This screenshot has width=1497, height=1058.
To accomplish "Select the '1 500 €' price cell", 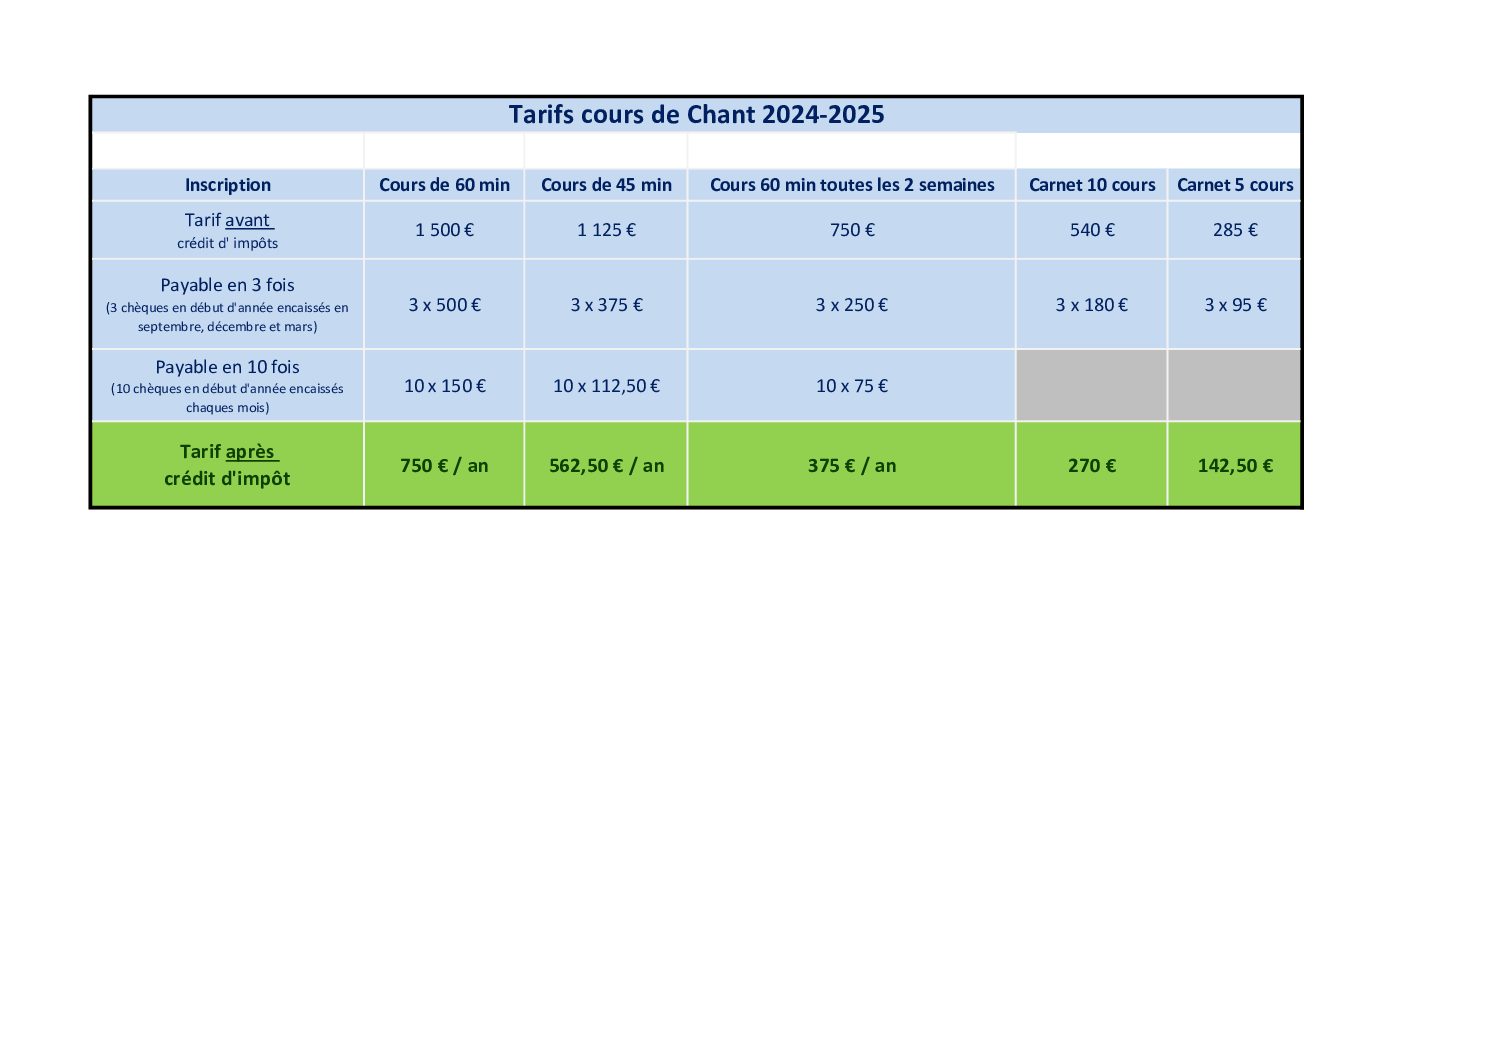I will (x=444, y=230).
